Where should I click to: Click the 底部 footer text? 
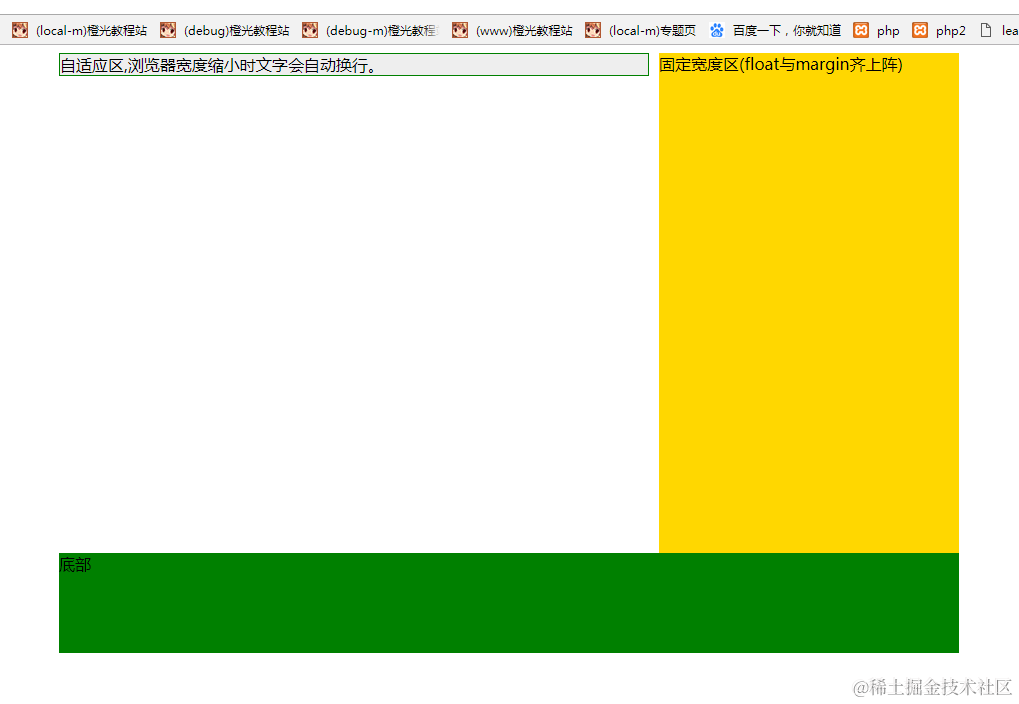(x=75, y=565)
